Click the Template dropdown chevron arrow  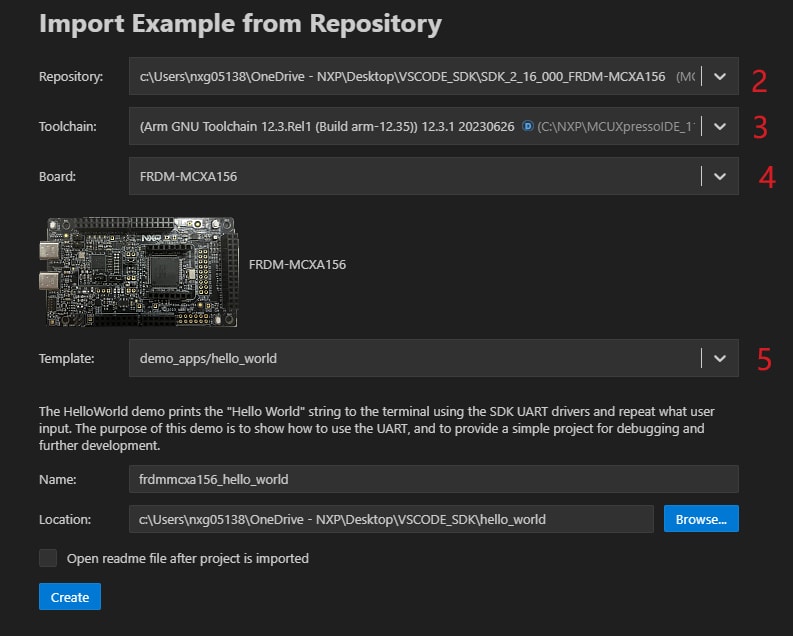(x=720, y=358)
